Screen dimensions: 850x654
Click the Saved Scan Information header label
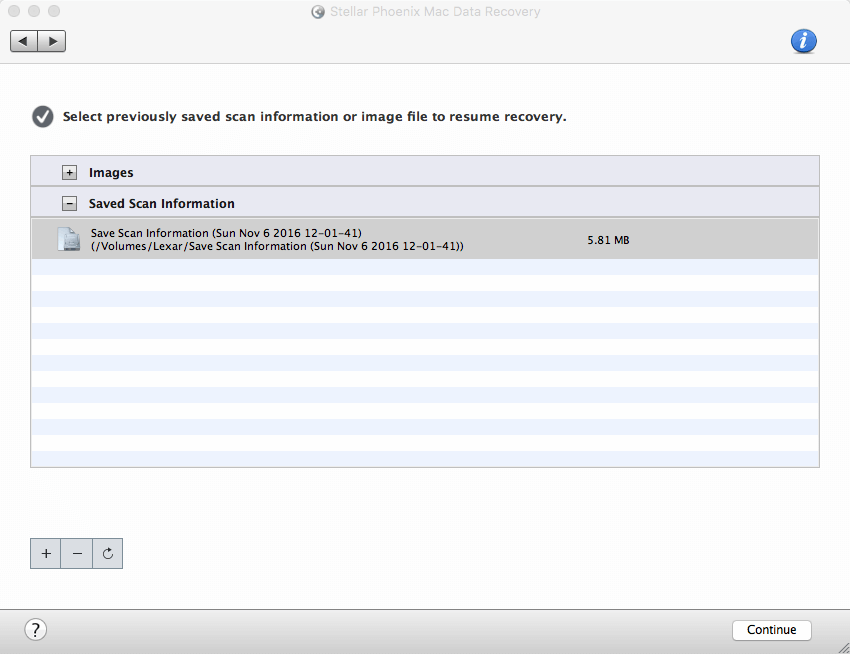click(162, 203)
